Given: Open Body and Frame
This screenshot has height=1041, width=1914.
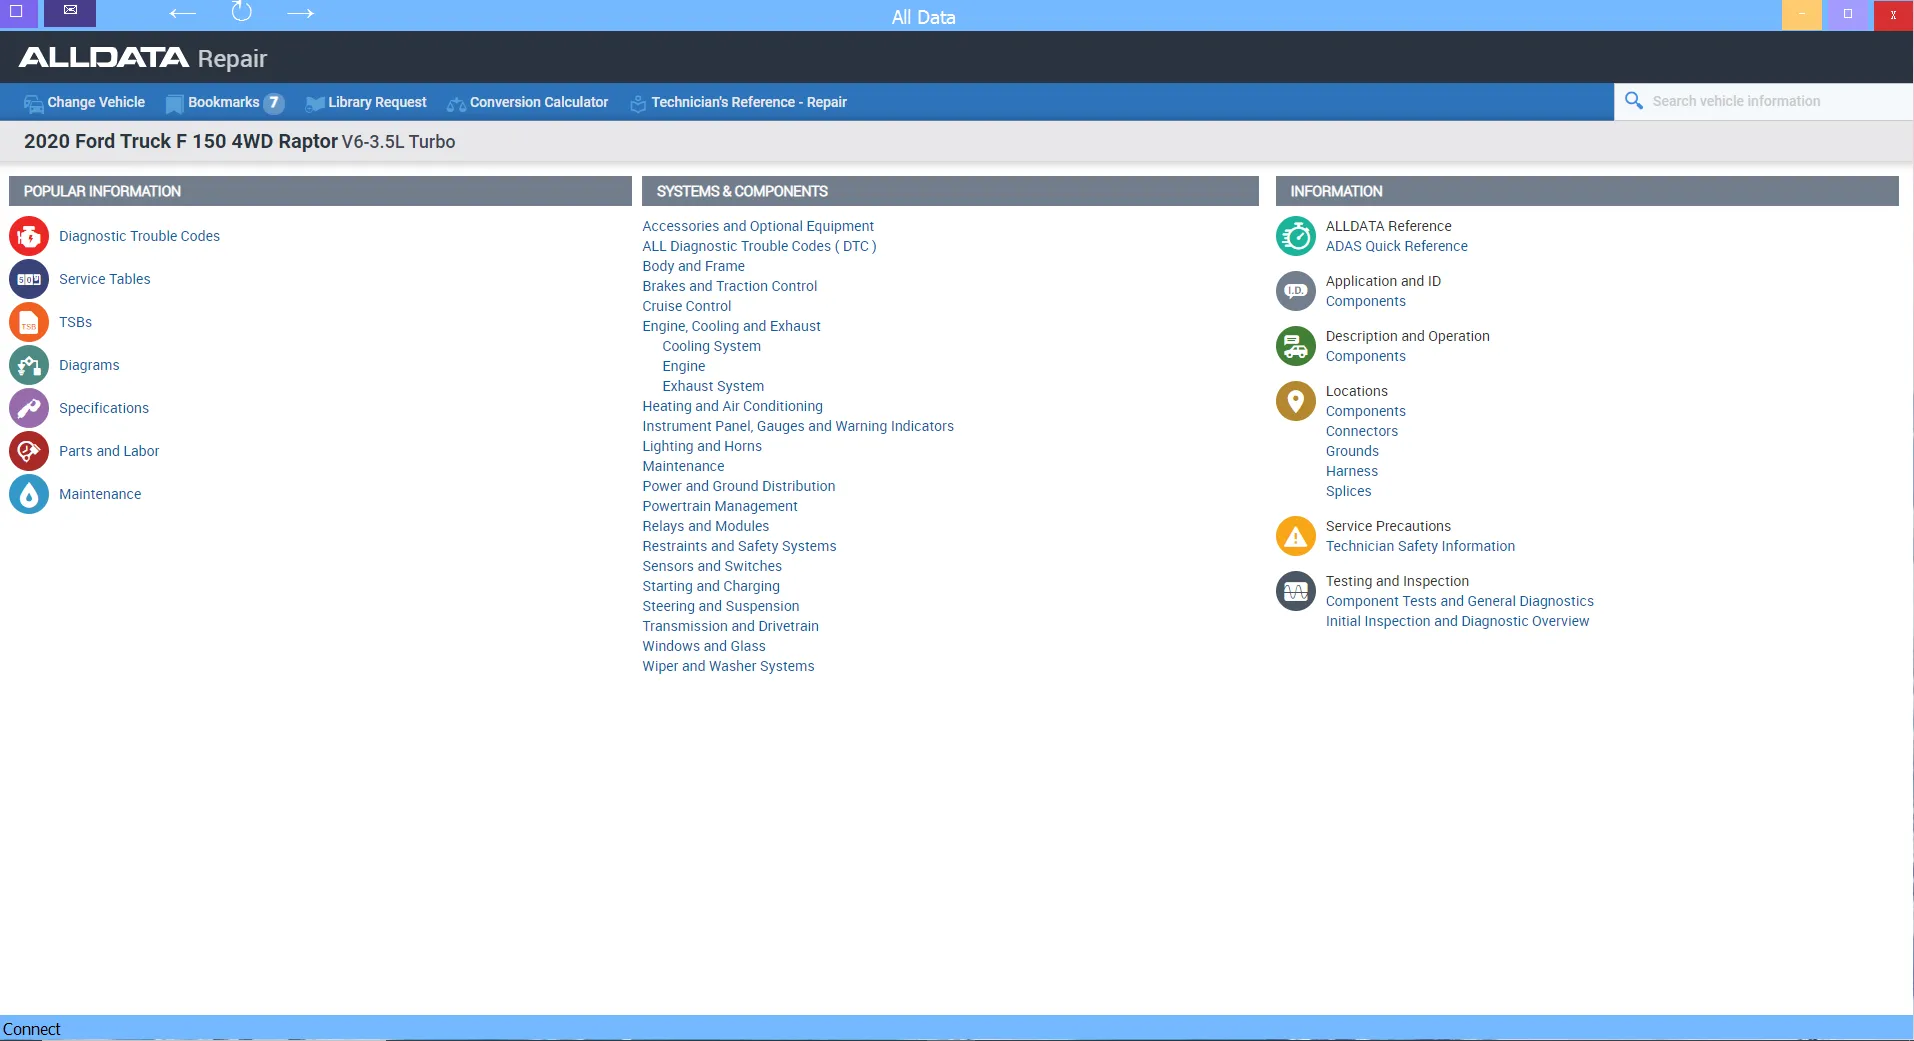Looking at the screenshot, I should coord(693,266).
